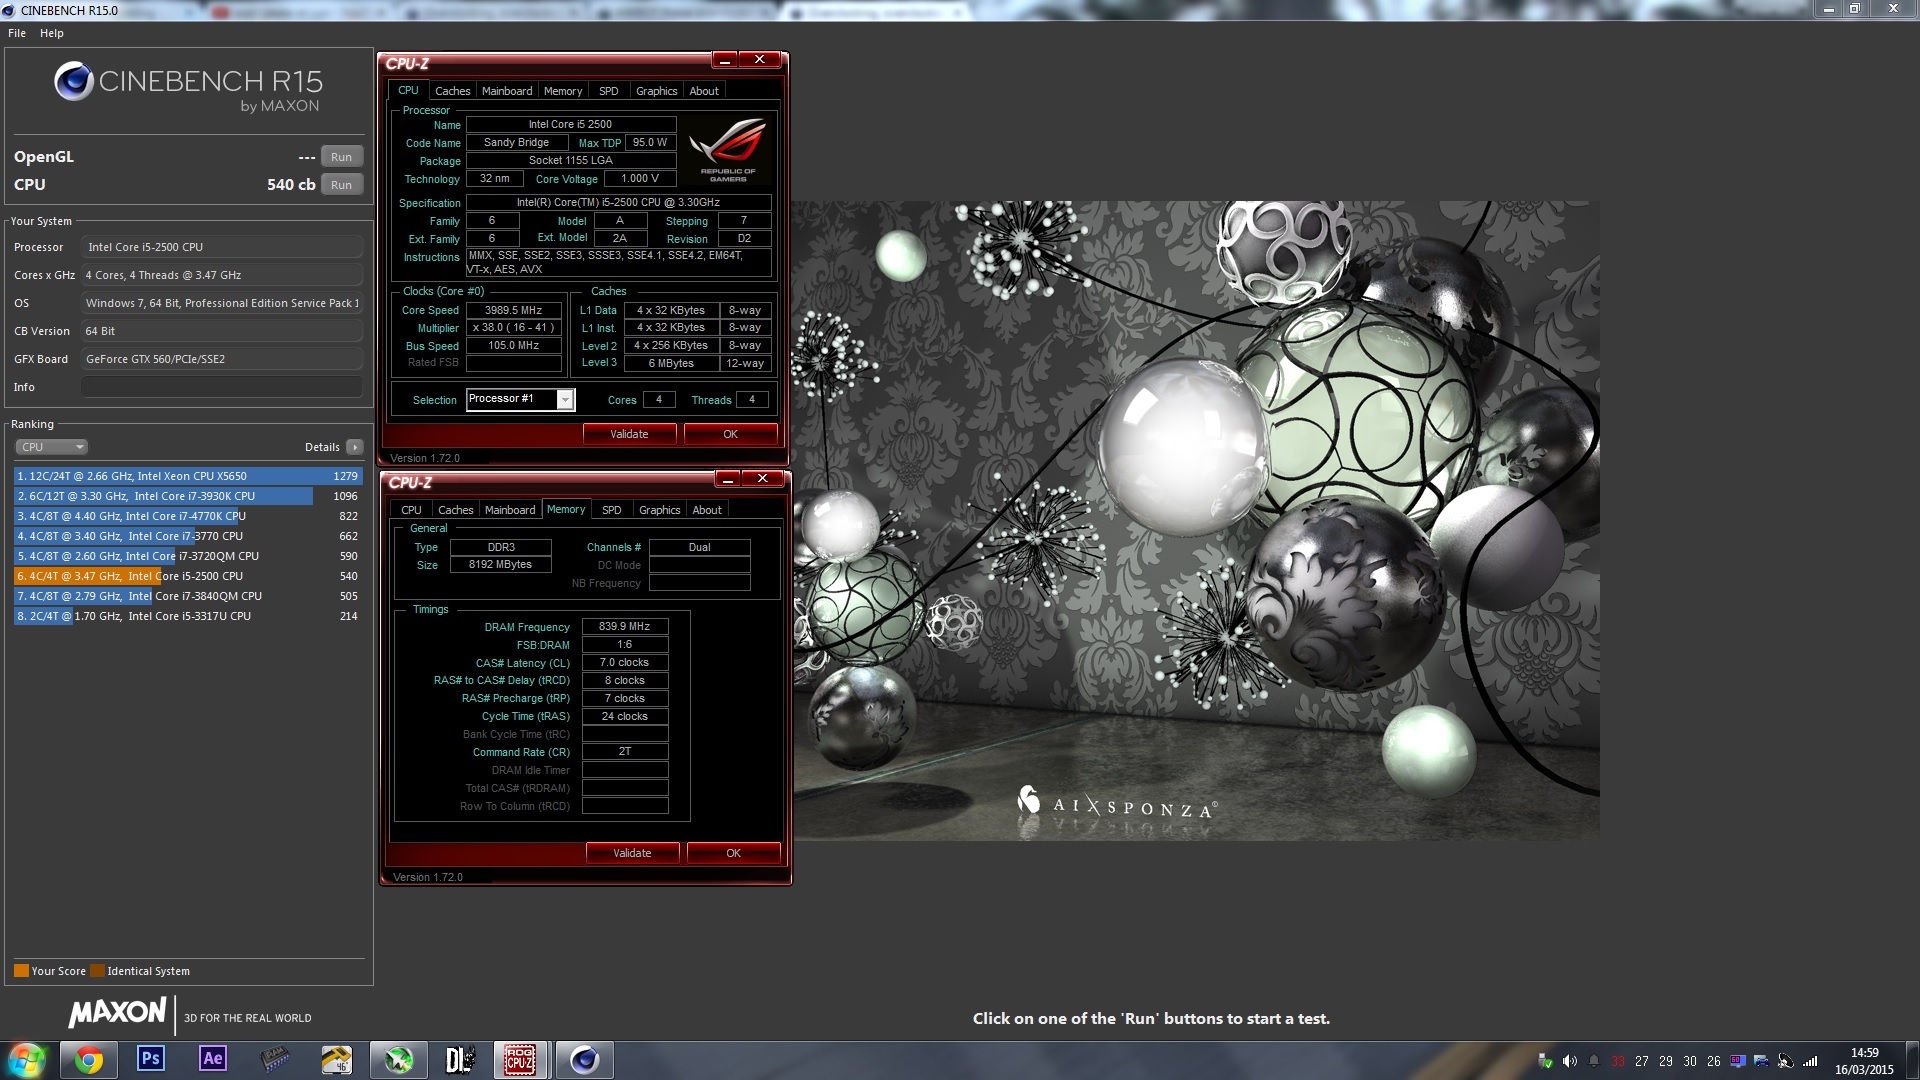1920x1080 pixels.
Task: Click the red 33 temperature tray reading
Action: (x=1618, y=1061)
